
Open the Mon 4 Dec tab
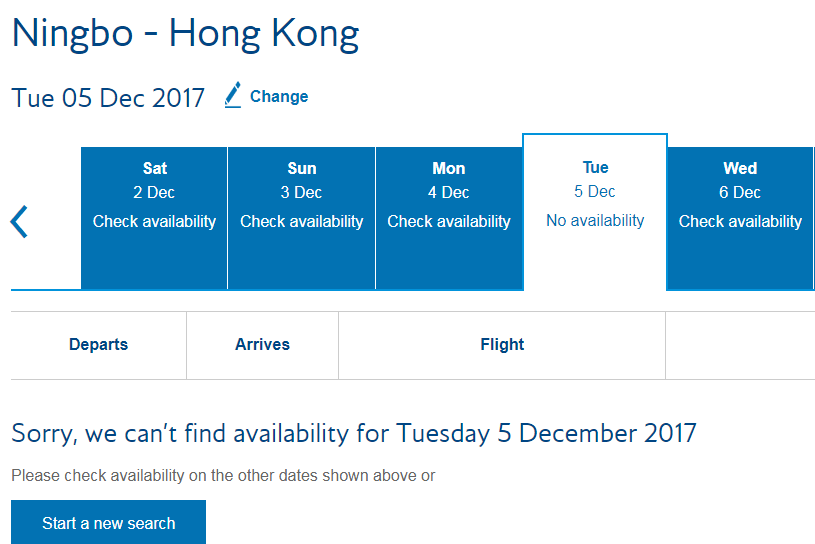(x=449, y=180)
